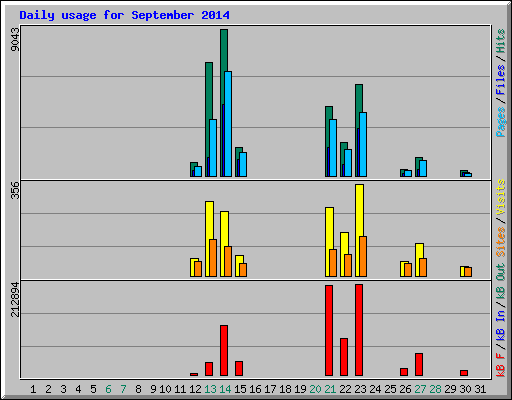Image resolution: width=512 pixels, height=400 pixels.
Task: Click the green "Hits" legend label
Action: (500, 41)
